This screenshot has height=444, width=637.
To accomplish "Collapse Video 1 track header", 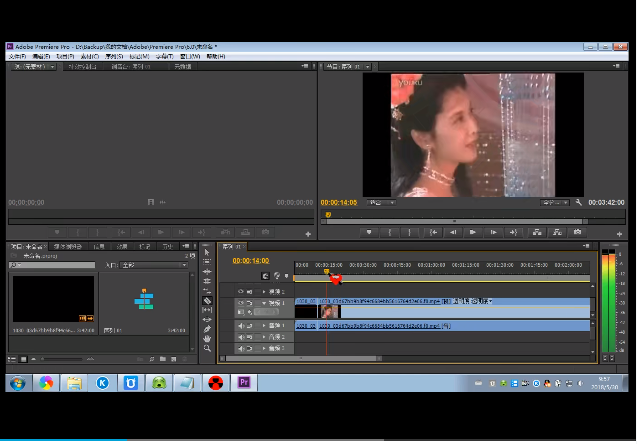I will (x=264, y=303).
